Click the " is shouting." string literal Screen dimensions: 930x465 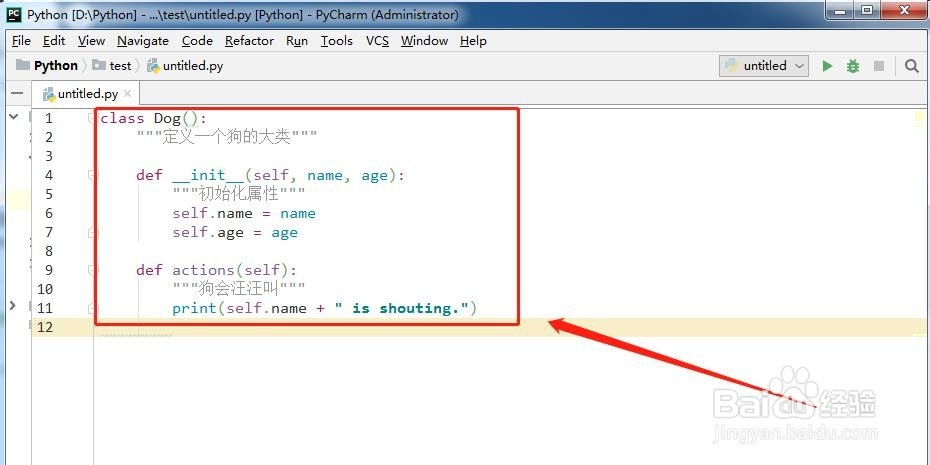[x=402, y=308]
